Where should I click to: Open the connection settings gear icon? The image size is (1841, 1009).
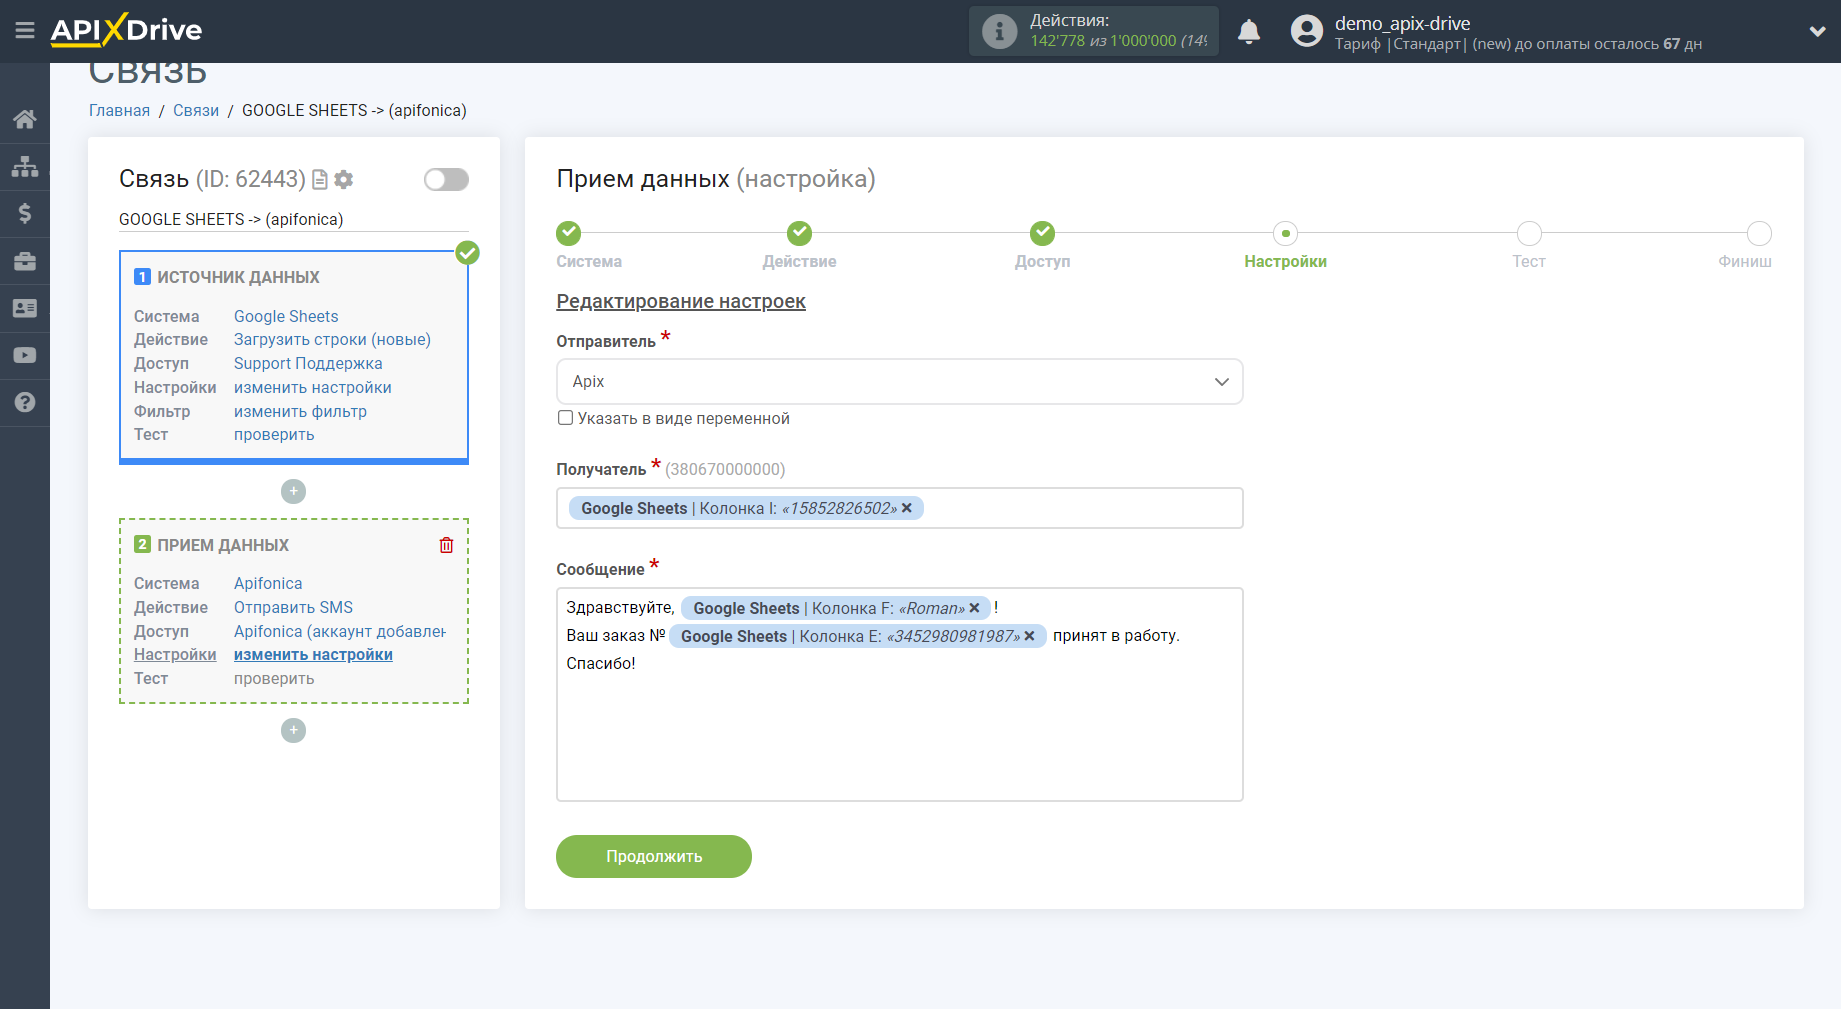[x=344, y=180]
